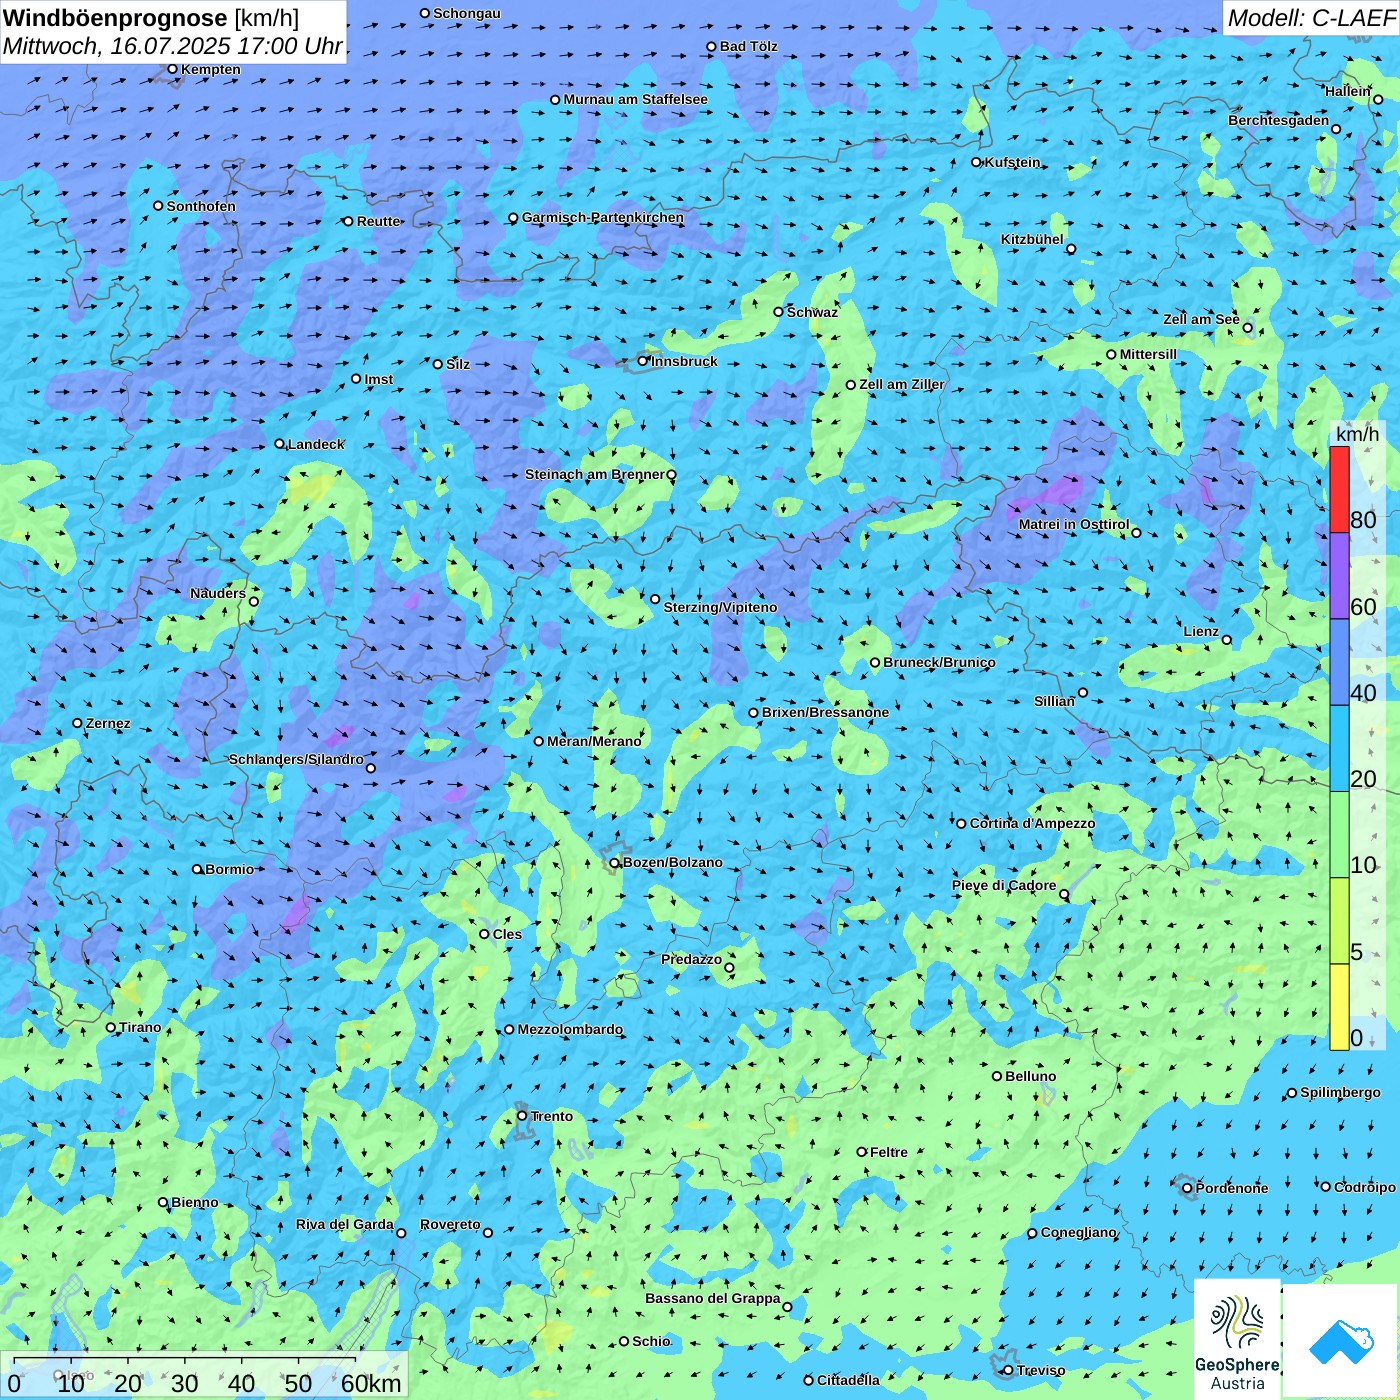This screenshot has width=1400, height=1400.
Task: Click the 'Kitzbühel' label
Action: click(1032, 239)
